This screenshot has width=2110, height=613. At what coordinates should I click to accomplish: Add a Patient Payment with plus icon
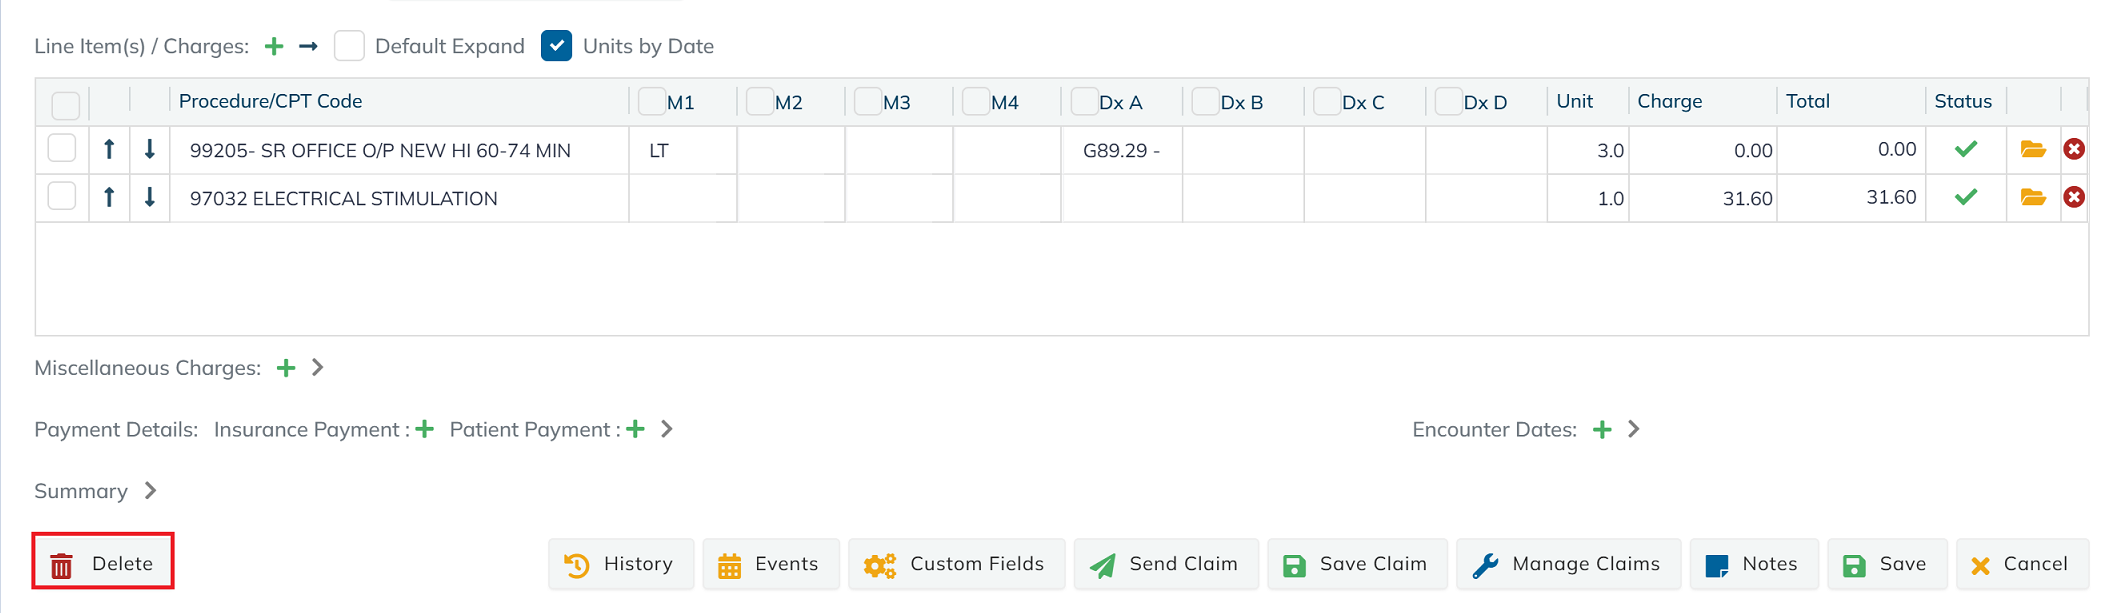(635, 429)
